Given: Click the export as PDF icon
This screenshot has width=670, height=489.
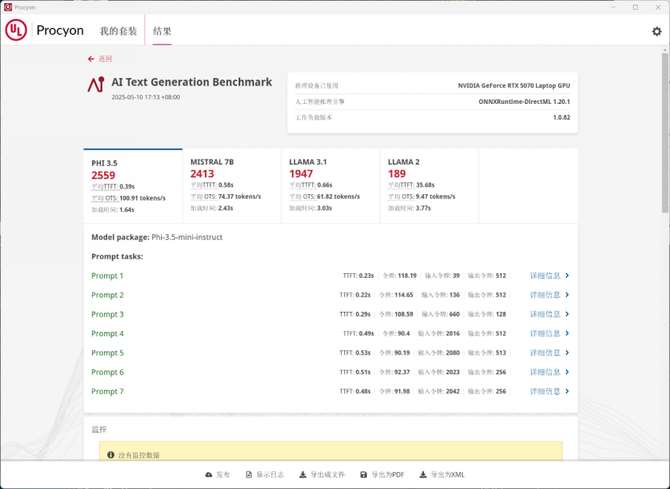Looking at the screenshot, I should pos(364,475).
